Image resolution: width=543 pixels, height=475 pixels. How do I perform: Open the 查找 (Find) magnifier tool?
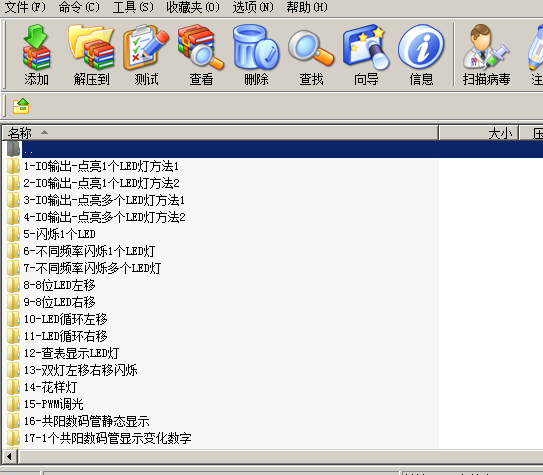(311, 55)
